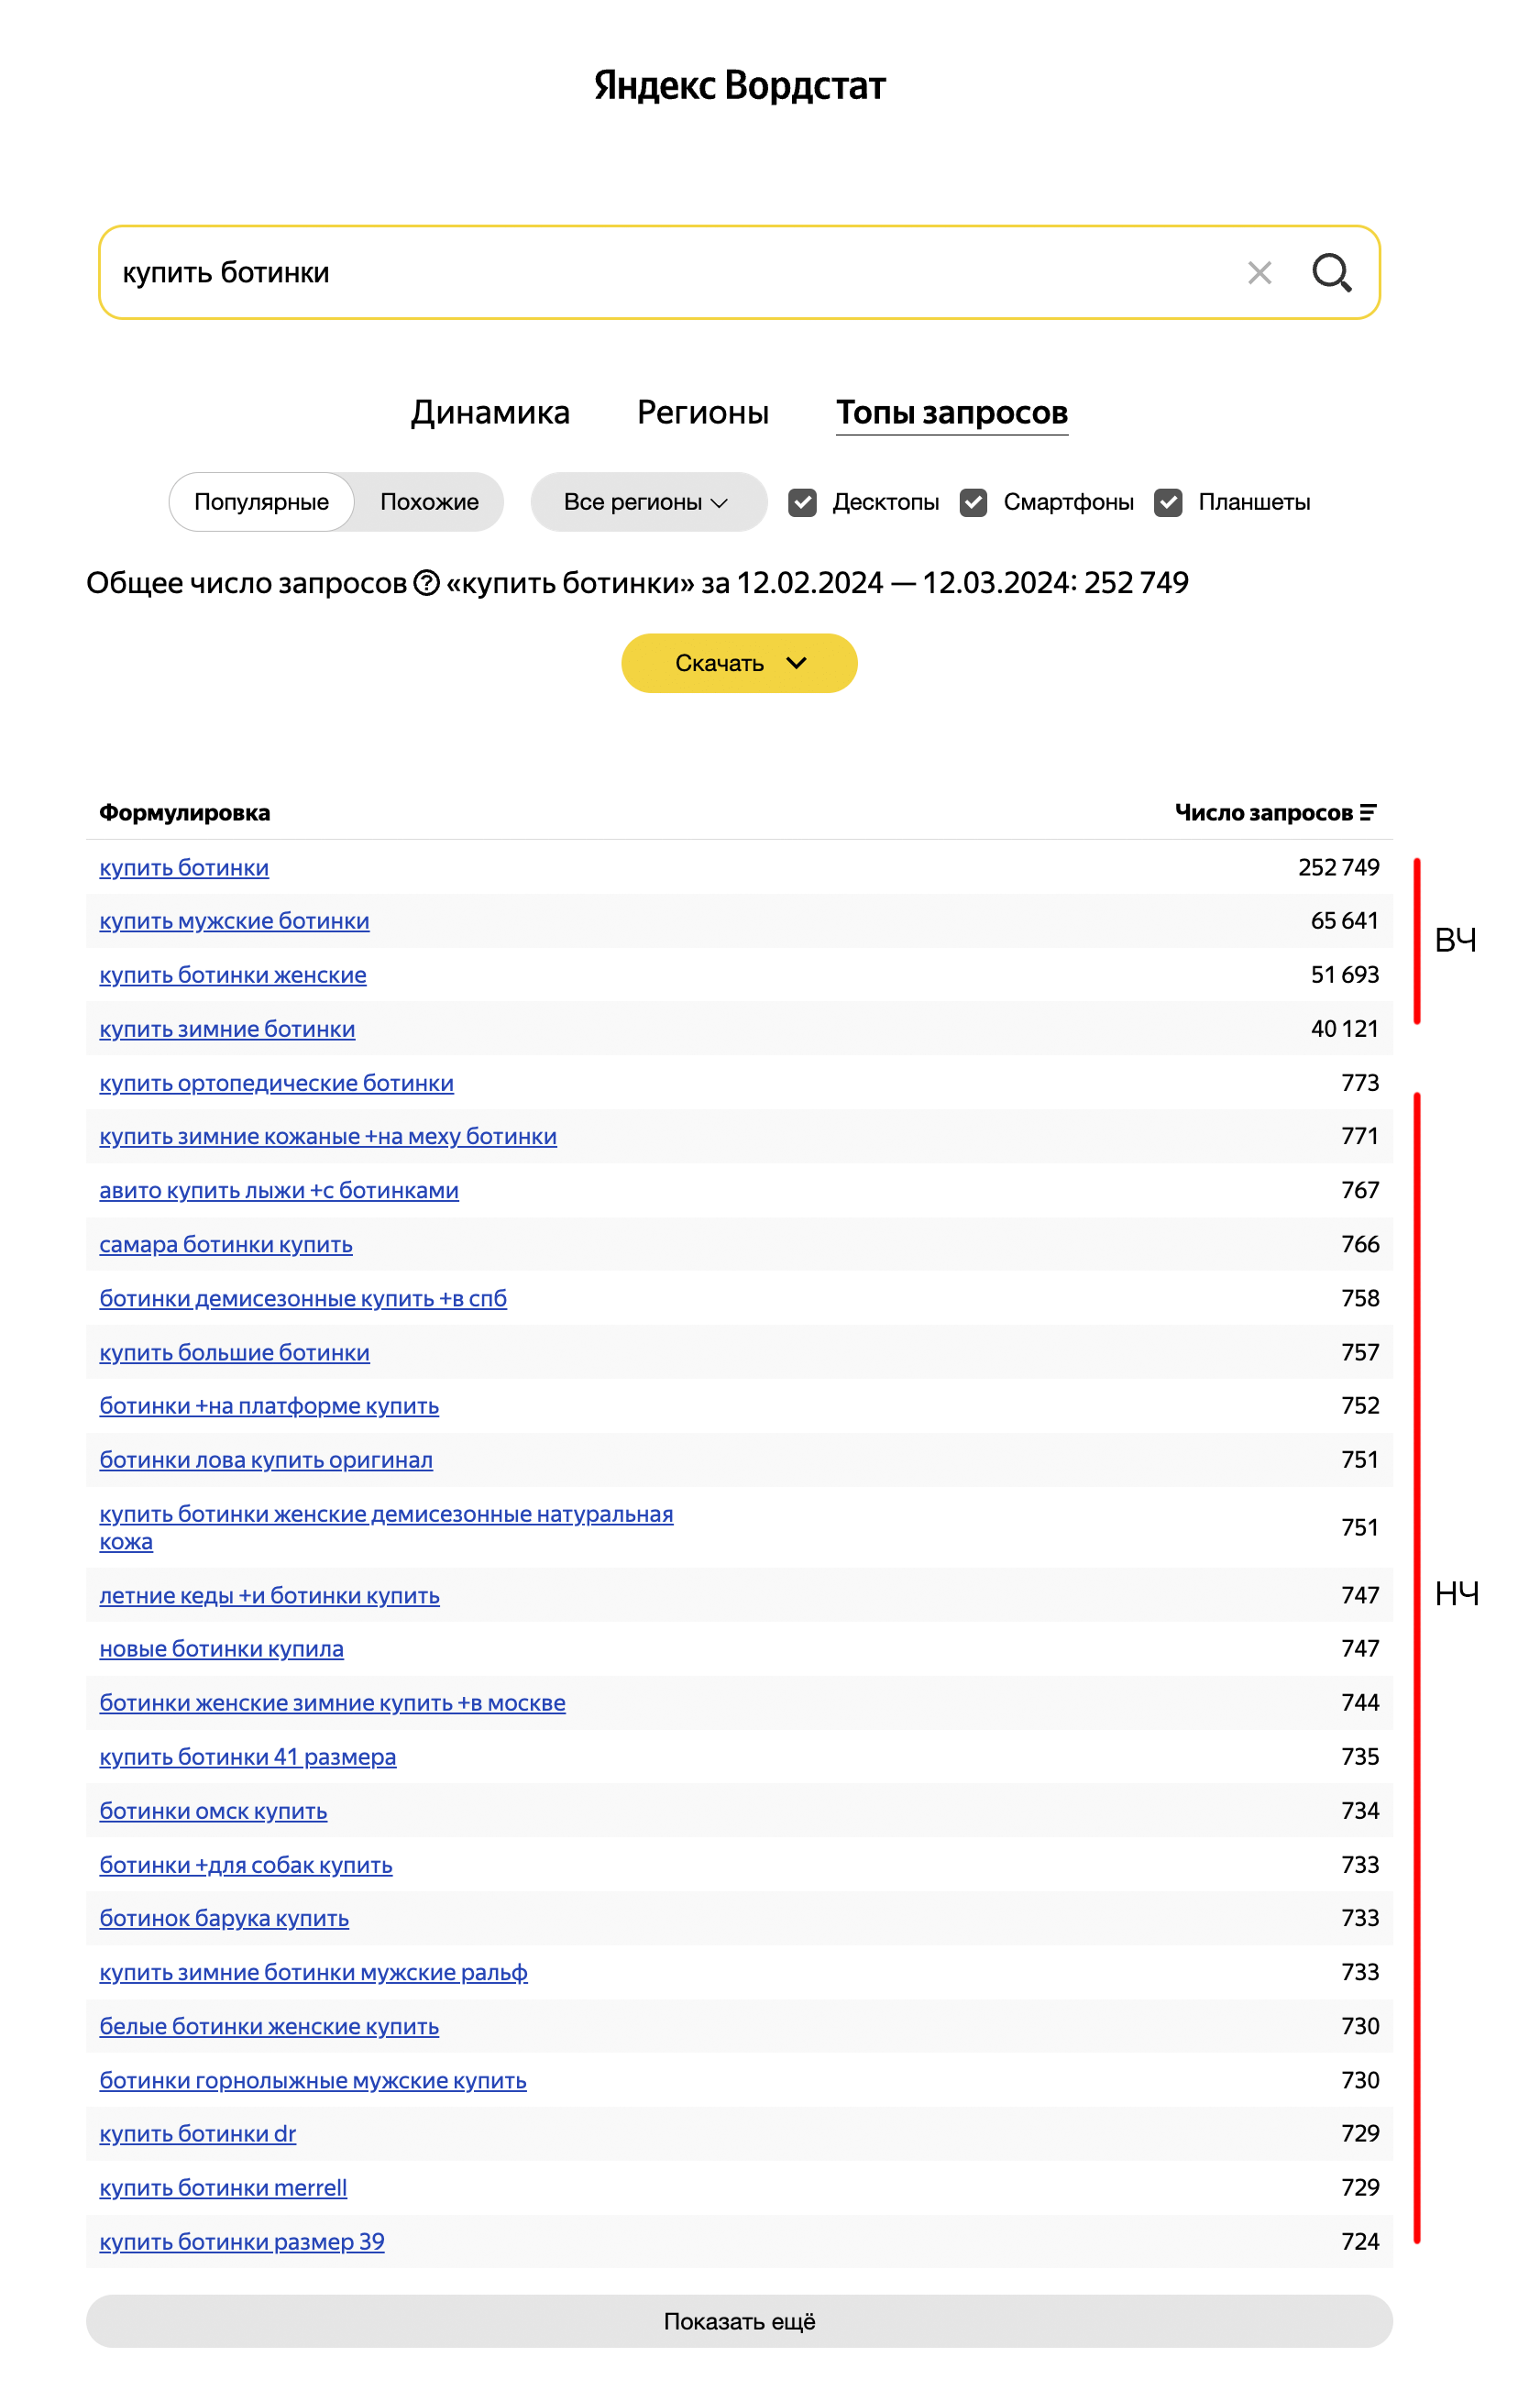Open the Регионы tab
Viewport: 1540px width, 2401px height.
703,412
